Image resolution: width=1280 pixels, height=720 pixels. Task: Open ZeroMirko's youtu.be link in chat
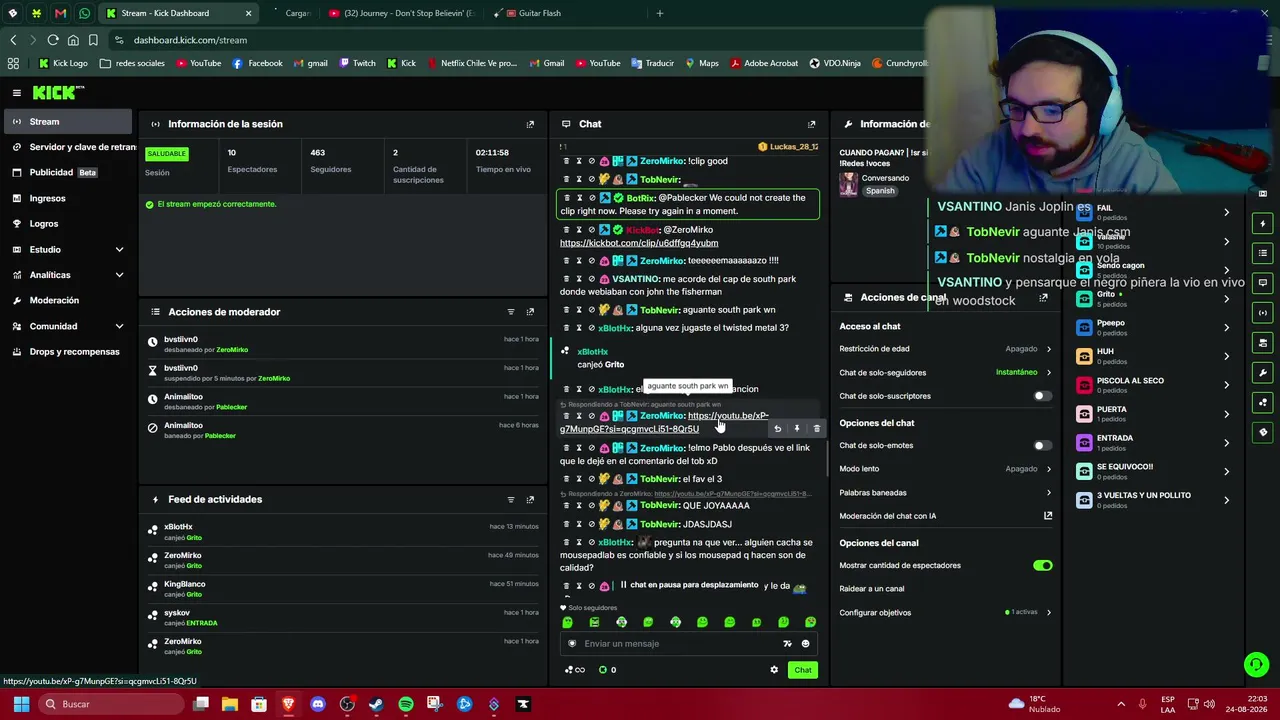[x=664, y=422]
